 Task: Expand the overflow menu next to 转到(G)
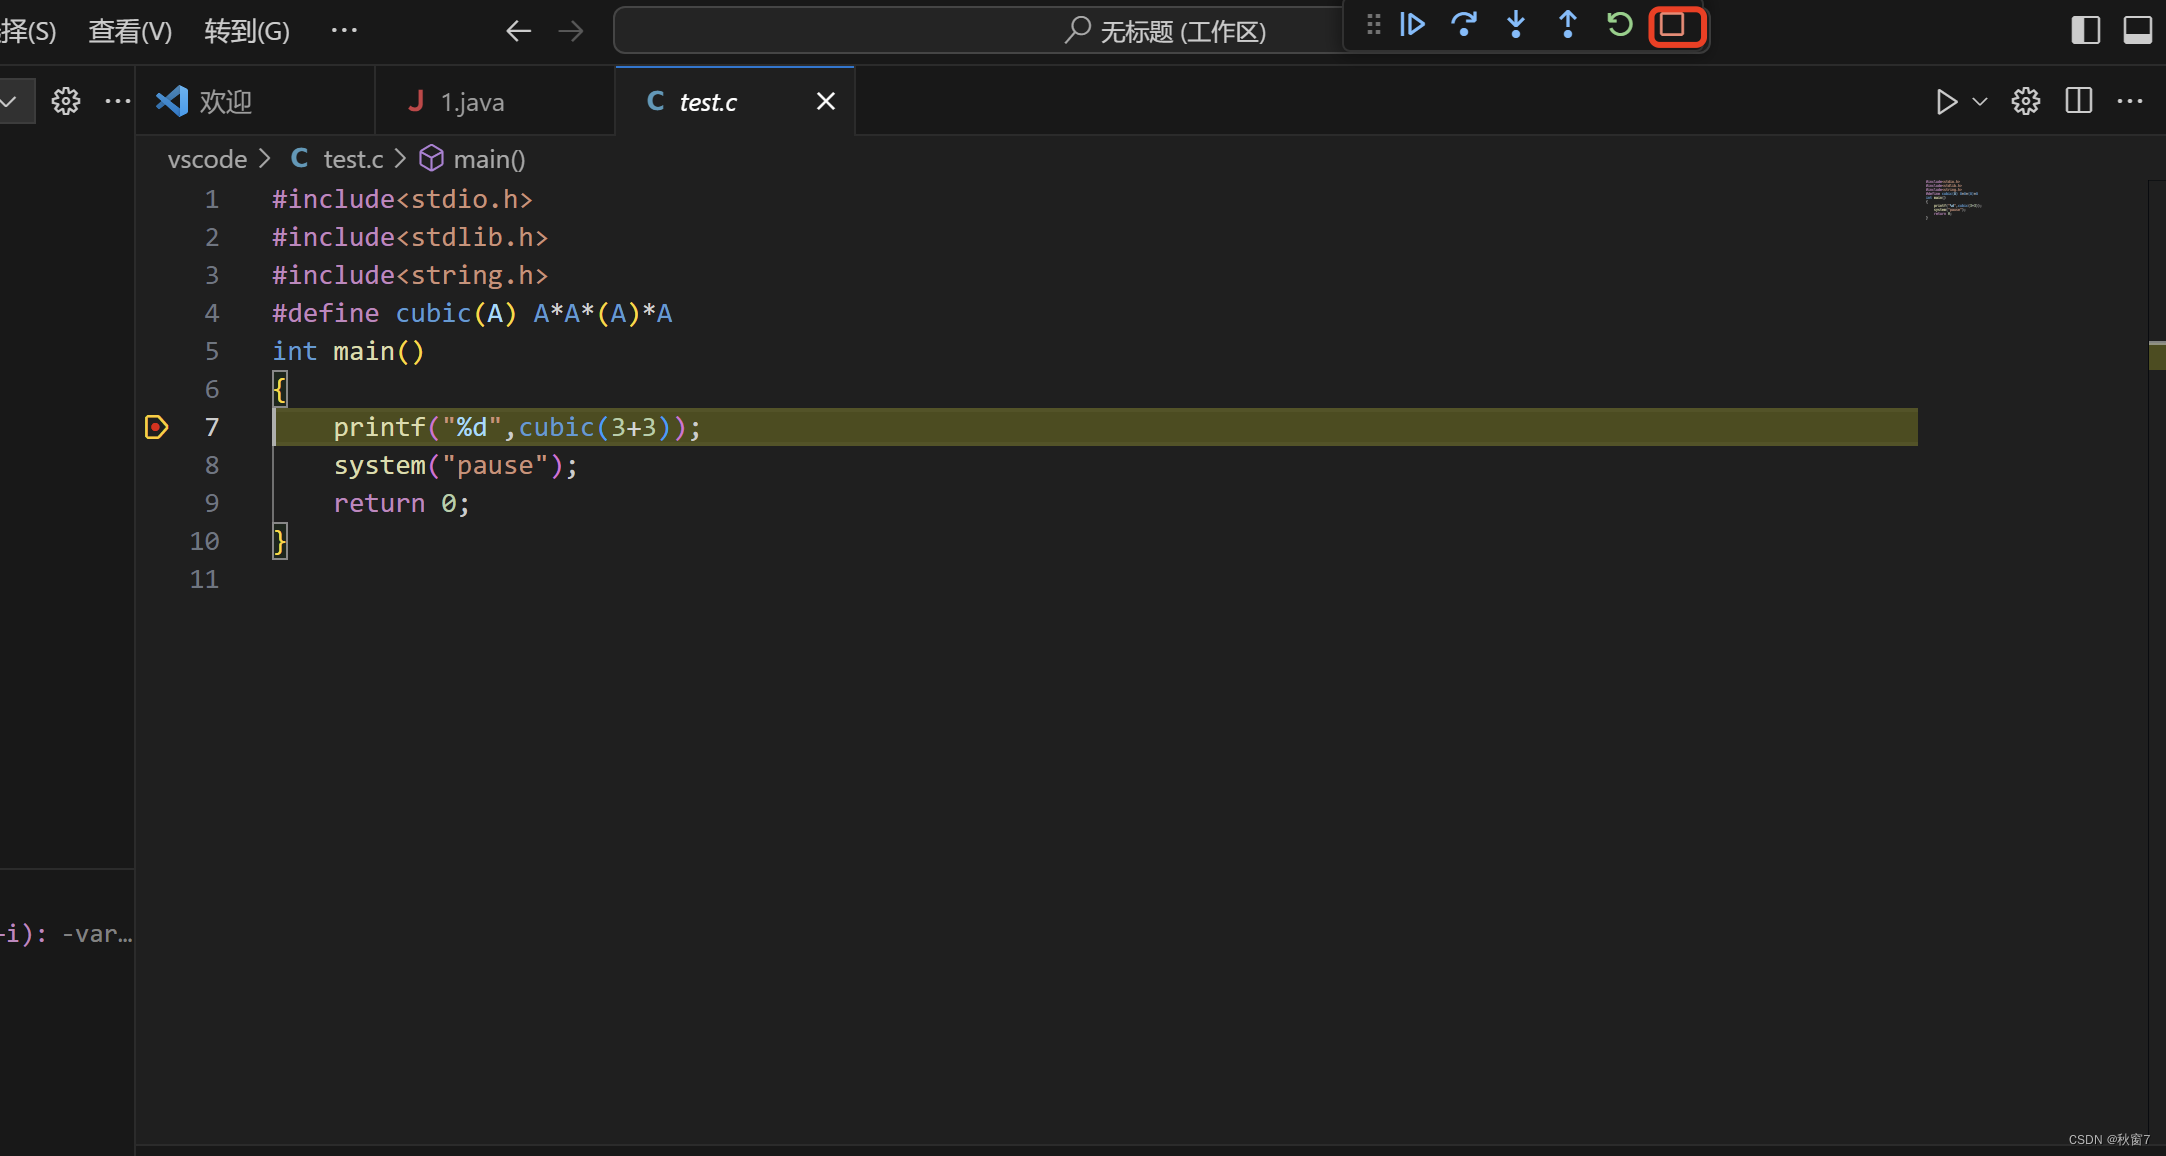[345, 30]
